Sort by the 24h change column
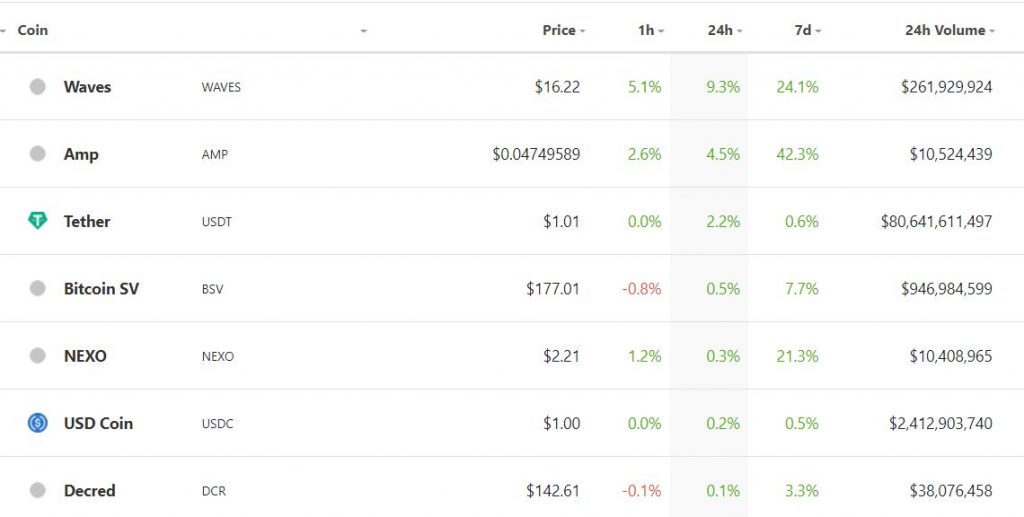Screen dimensions: 1024x517 725,30
